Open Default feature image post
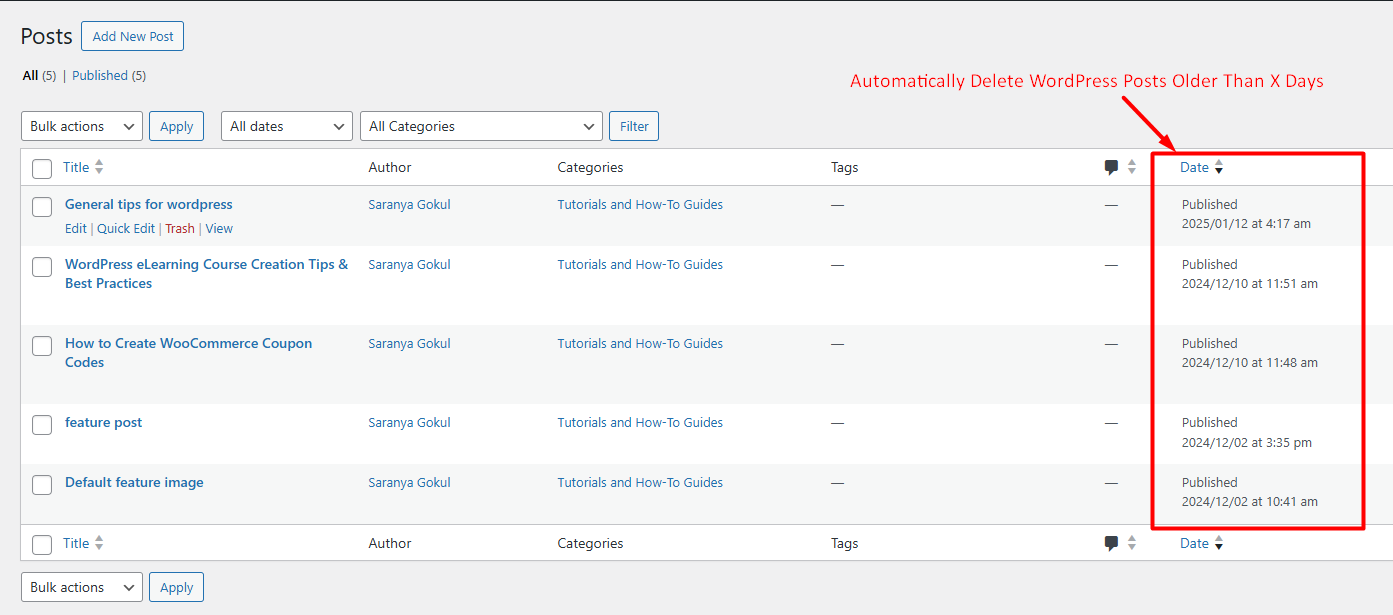 [x=134, y=482]
